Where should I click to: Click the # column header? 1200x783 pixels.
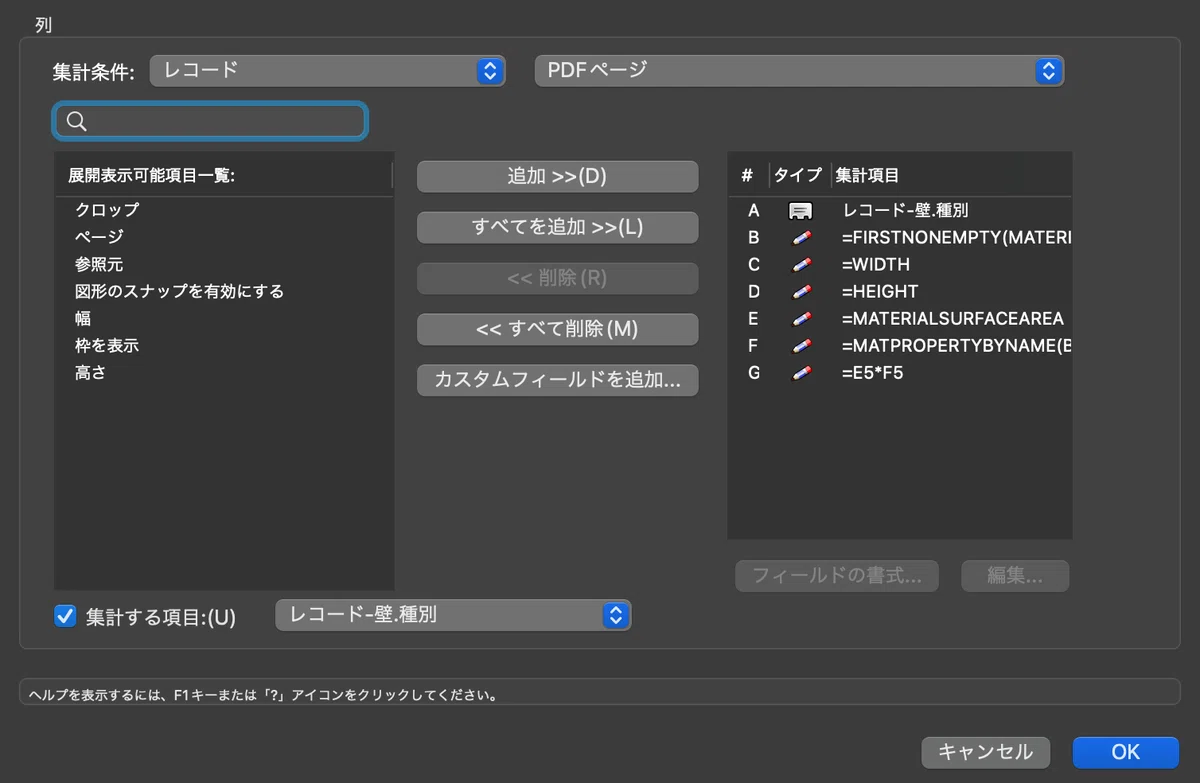coord(747,175)
